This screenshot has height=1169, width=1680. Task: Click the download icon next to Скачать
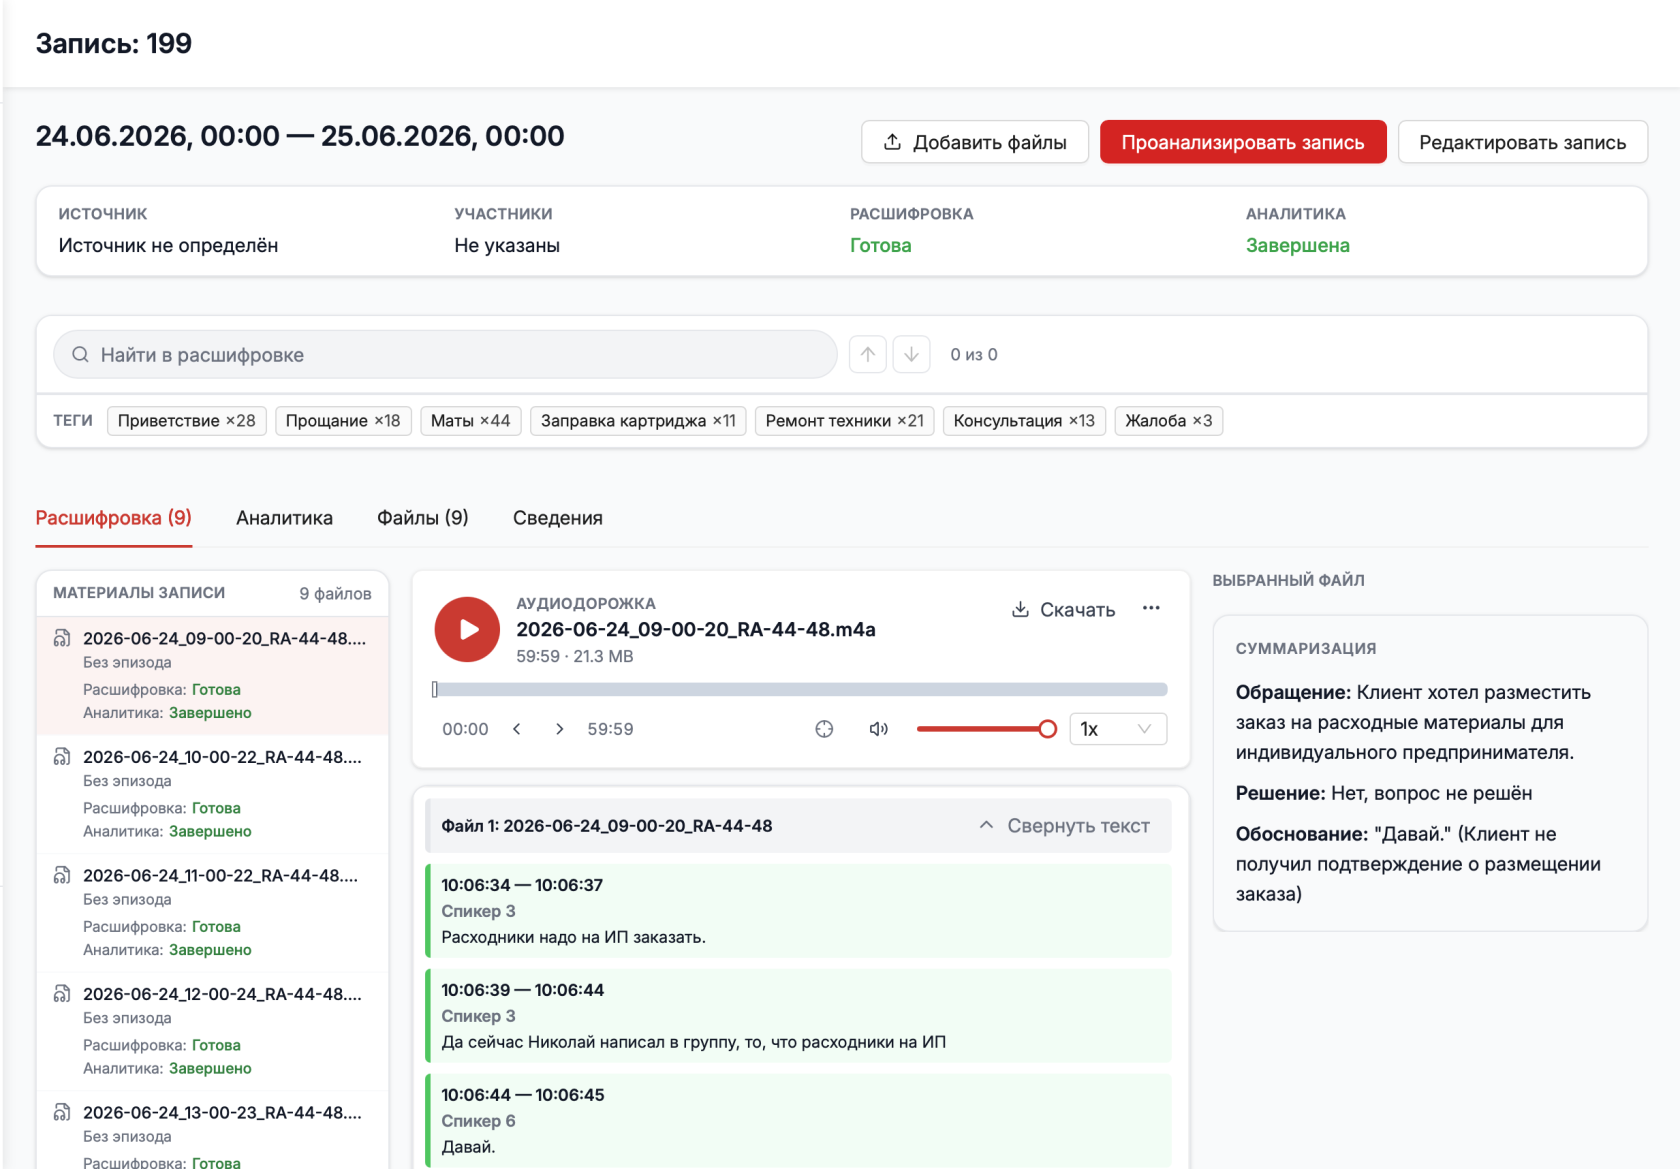coord(1020,610)
